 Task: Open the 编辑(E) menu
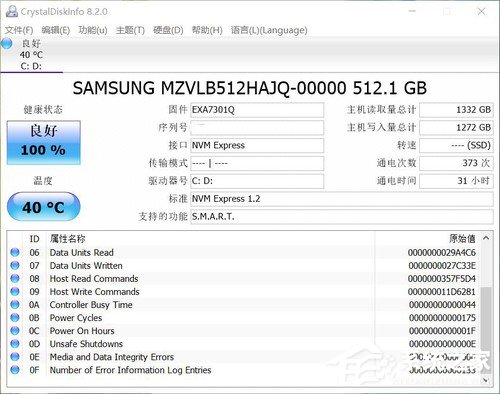56,30
